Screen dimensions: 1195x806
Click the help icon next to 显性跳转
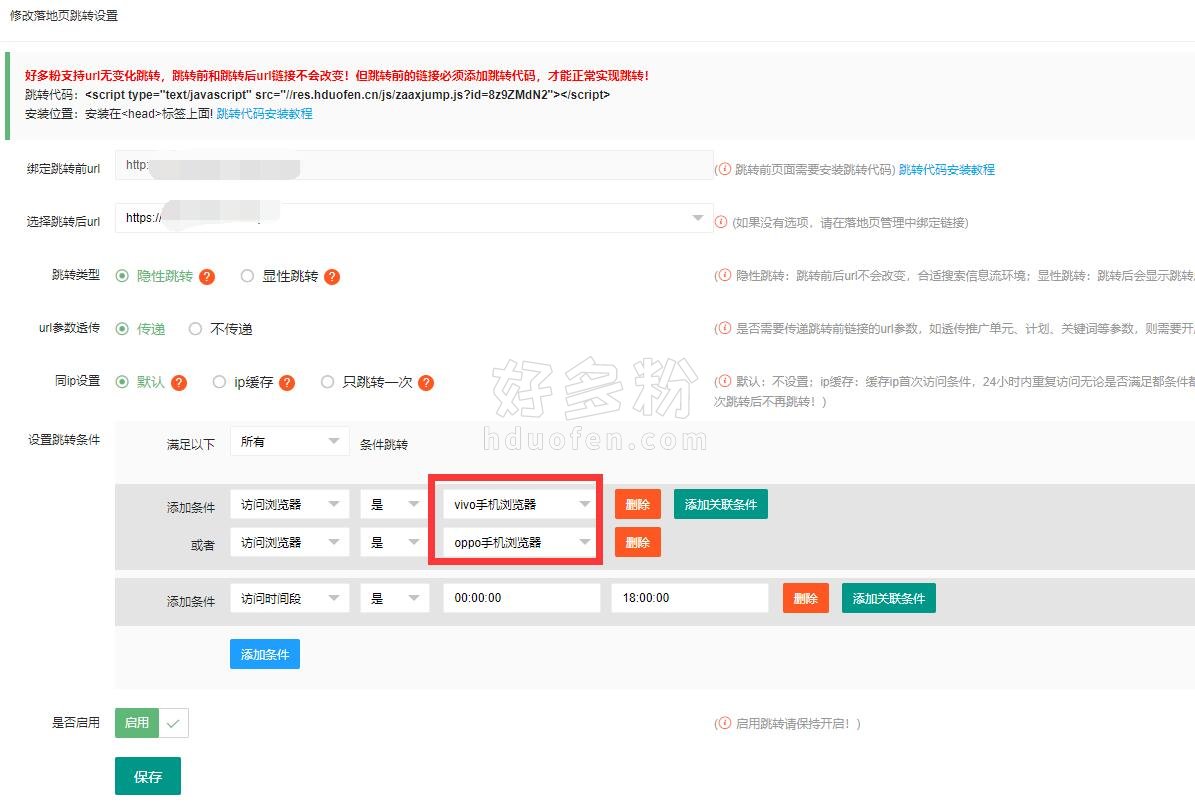coord(332,277)
